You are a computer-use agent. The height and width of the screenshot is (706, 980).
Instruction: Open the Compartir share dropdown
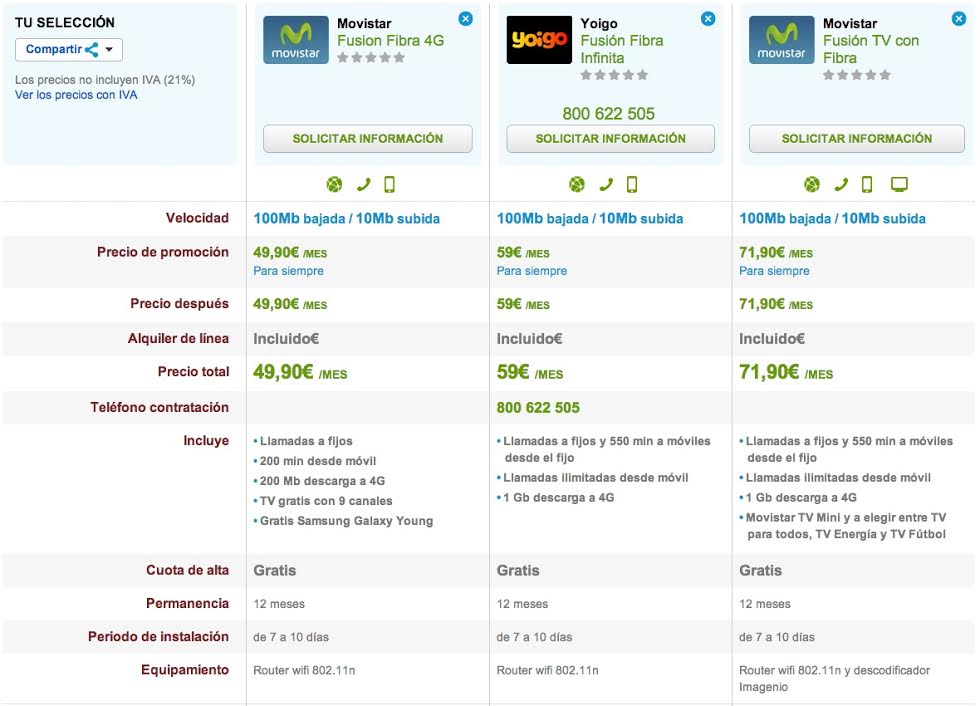tap(69, 49)
